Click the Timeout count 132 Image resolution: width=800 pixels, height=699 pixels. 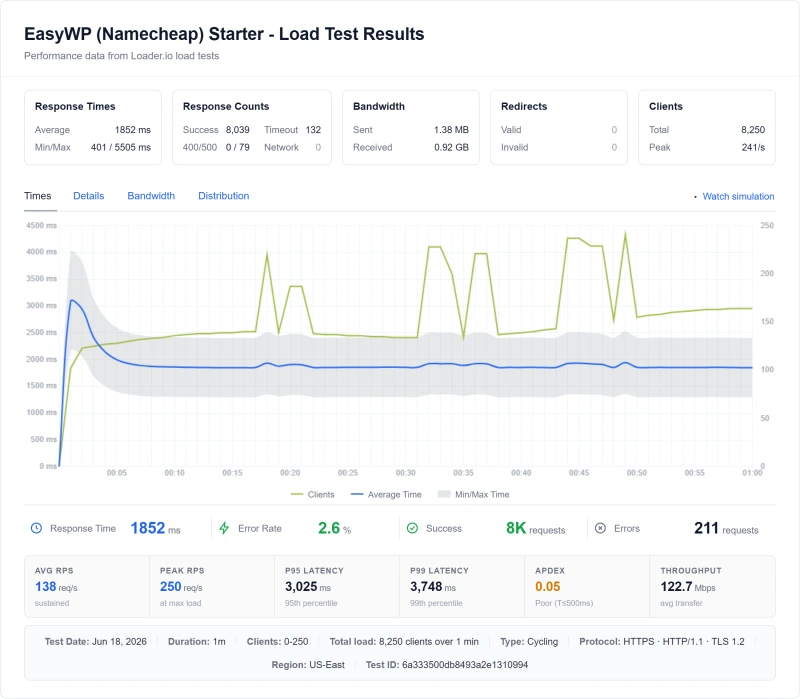coord(313,130)
